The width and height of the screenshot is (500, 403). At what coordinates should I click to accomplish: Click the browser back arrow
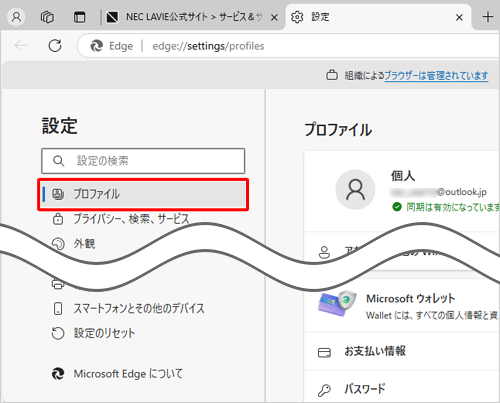click(21, 46)
